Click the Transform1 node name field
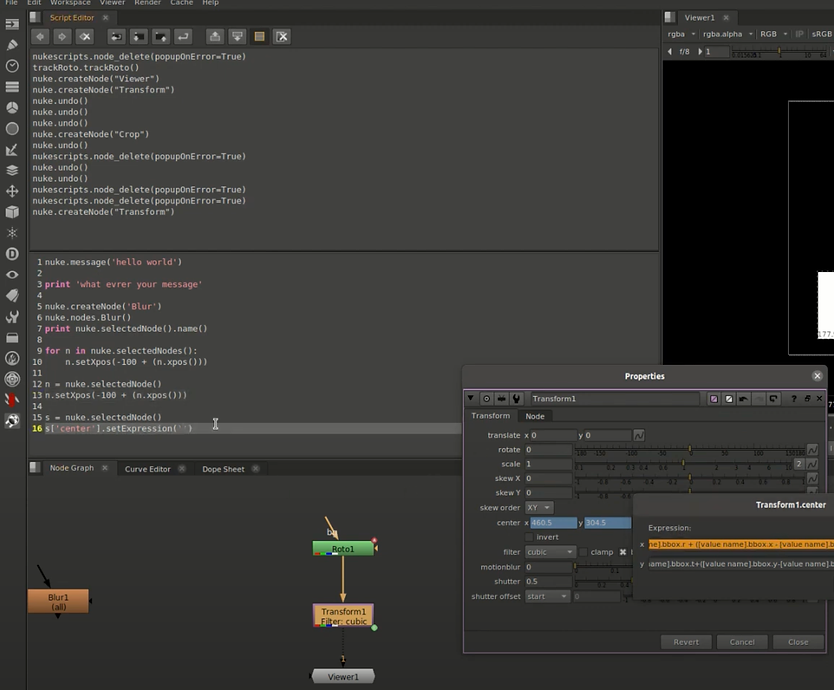 pos(614,398)
